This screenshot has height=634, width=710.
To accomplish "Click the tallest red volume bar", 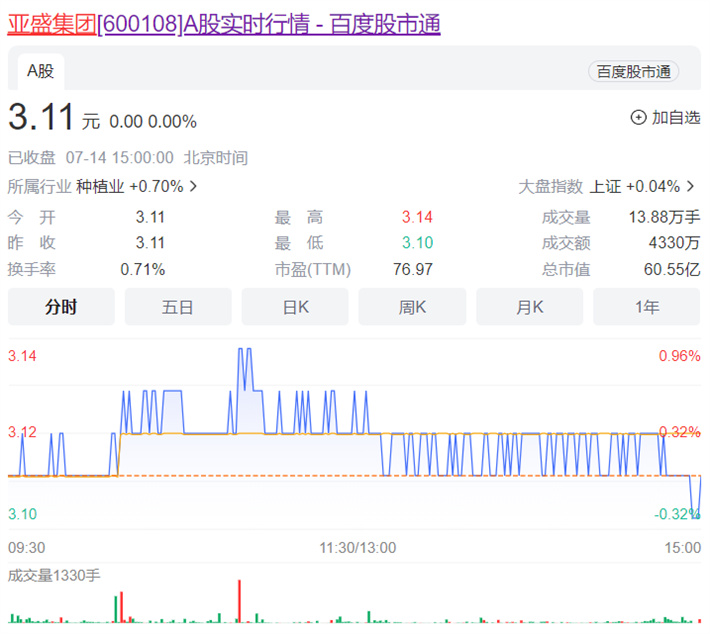I will 240,602.
